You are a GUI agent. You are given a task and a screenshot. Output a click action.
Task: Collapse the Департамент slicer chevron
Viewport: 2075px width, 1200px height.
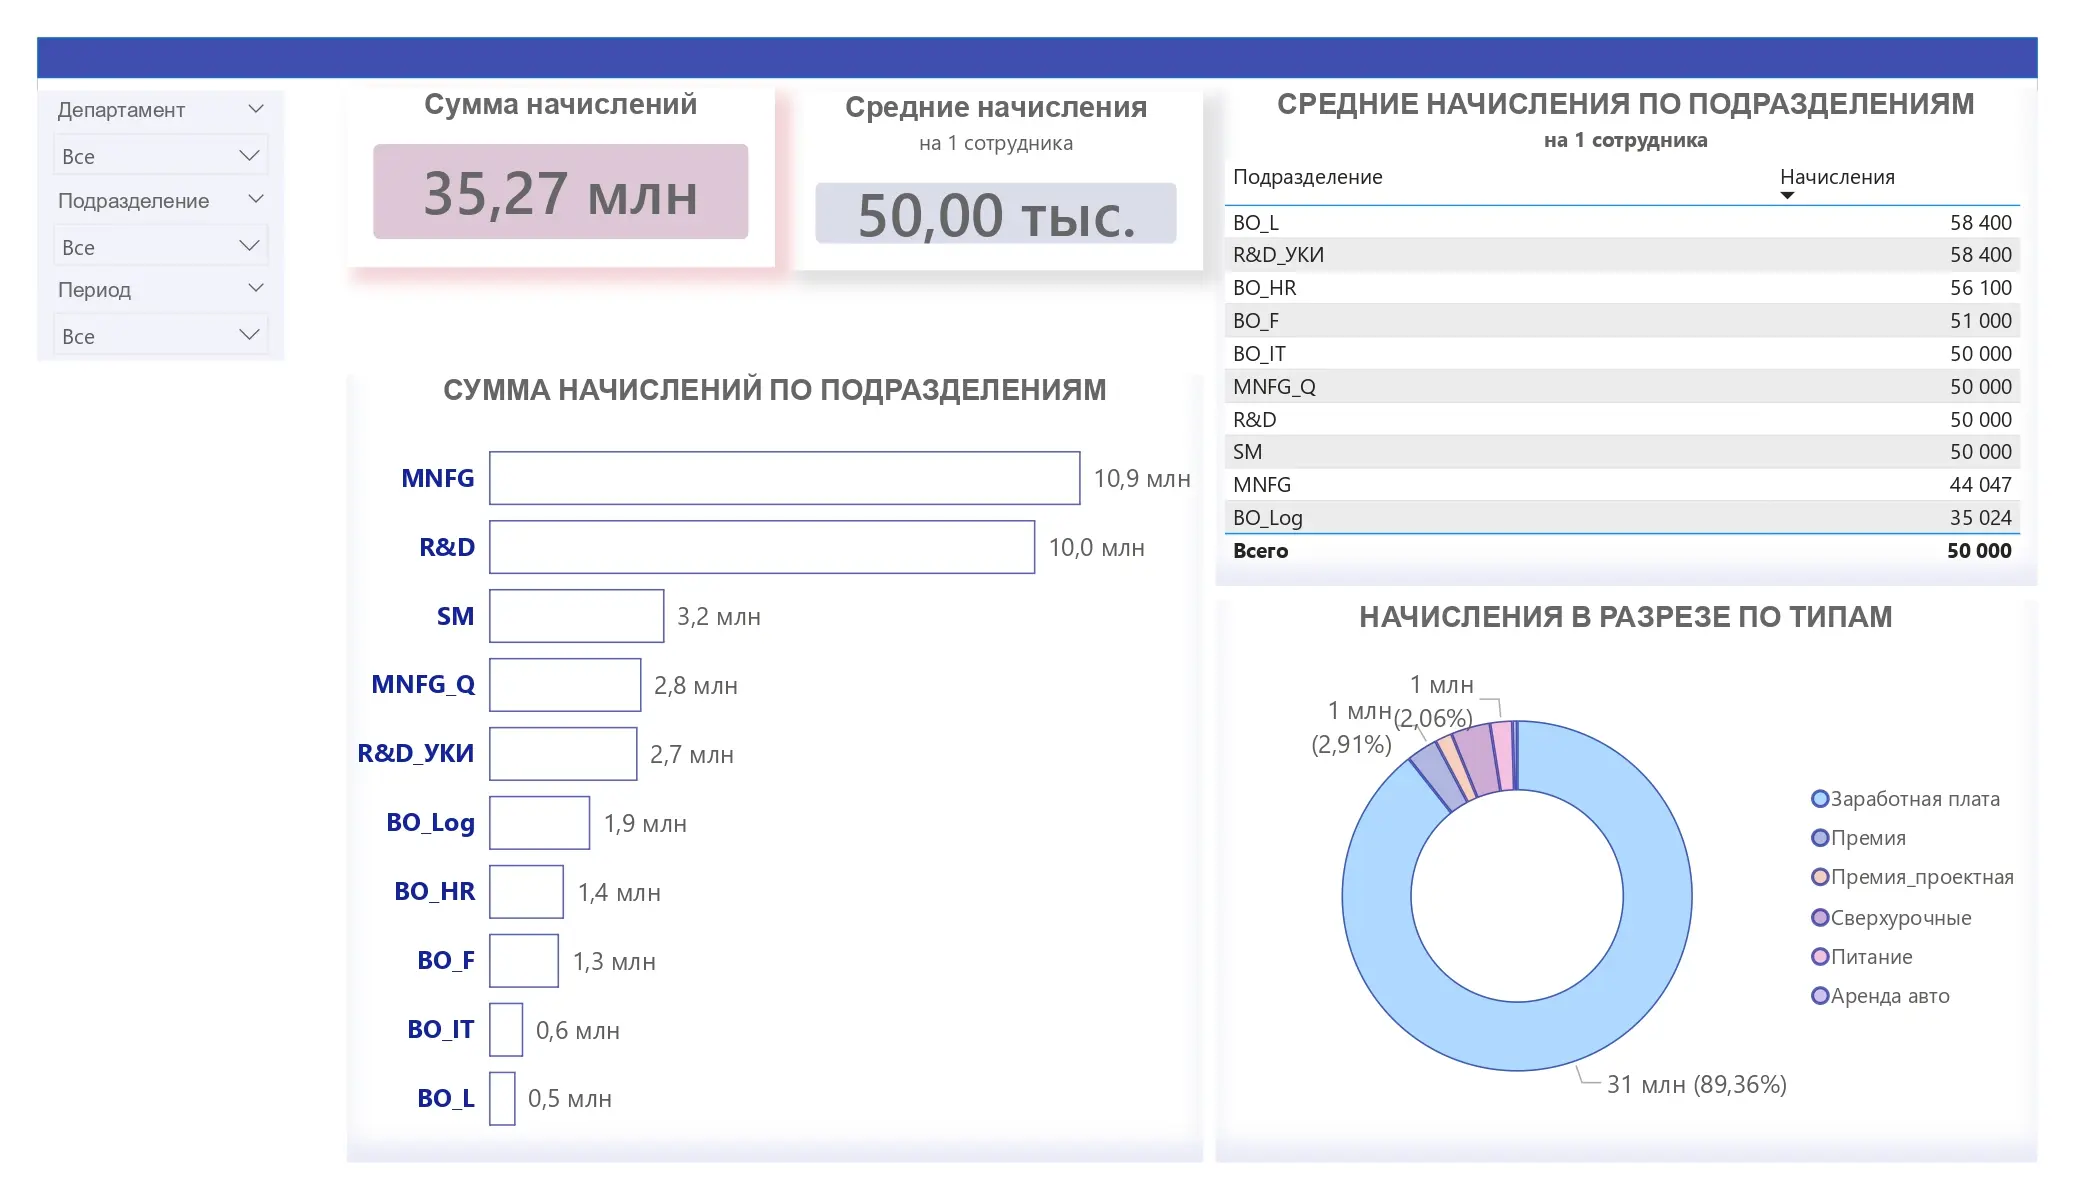[x=256, y=109]
